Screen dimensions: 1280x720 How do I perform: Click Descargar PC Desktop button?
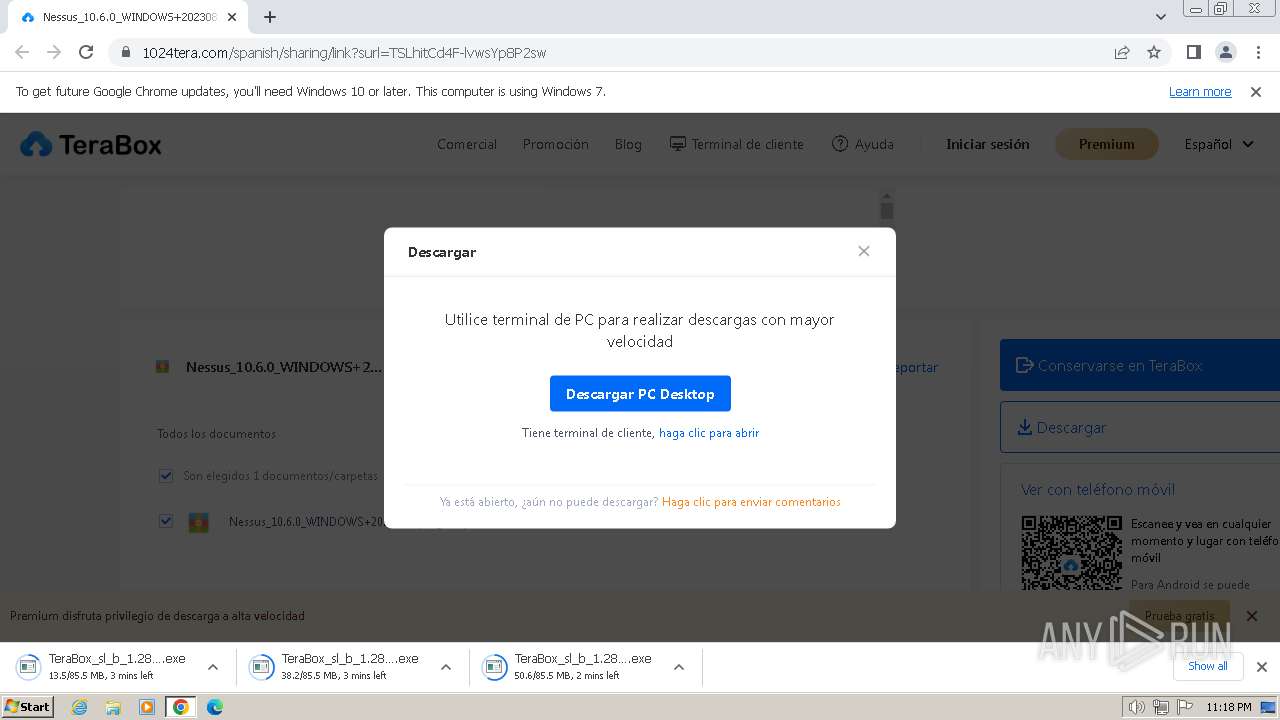[x=640, y=394]
